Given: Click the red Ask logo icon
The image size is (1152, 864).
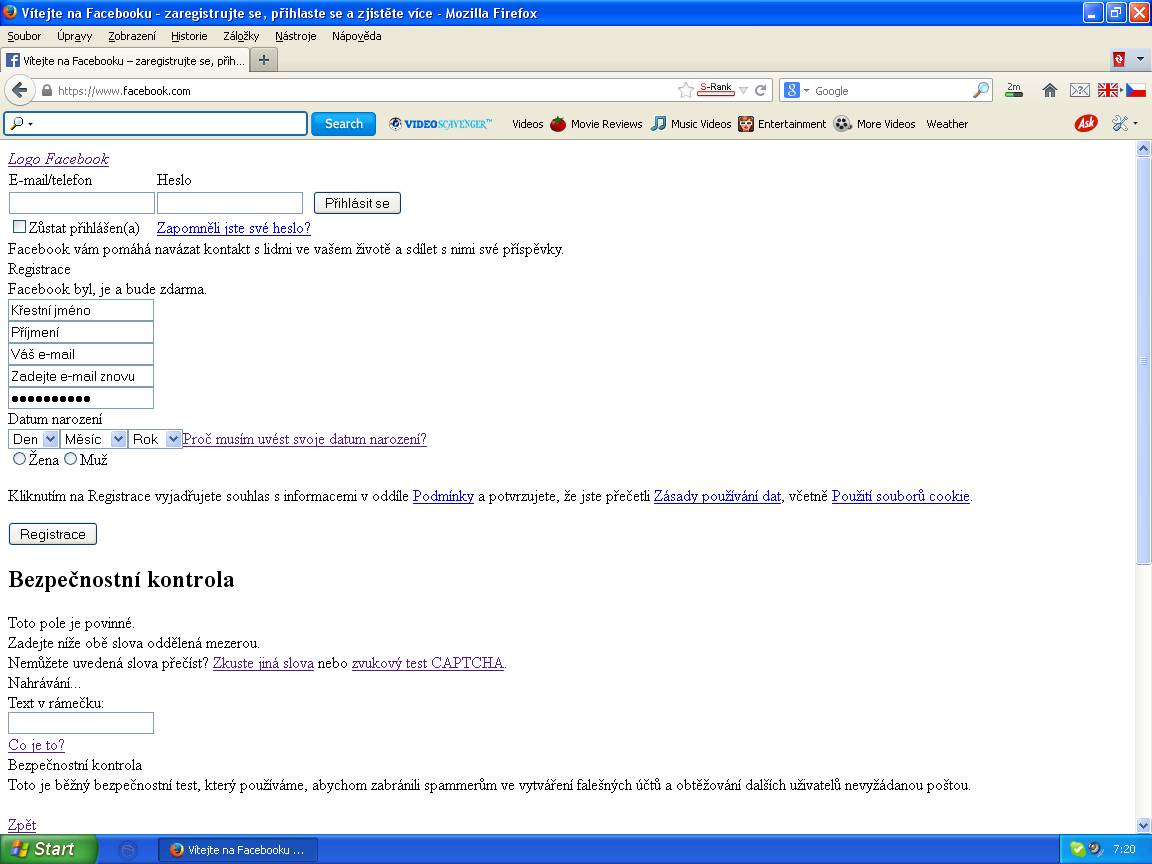Looking at the screenshot, I should click(x=1086, y=123).
